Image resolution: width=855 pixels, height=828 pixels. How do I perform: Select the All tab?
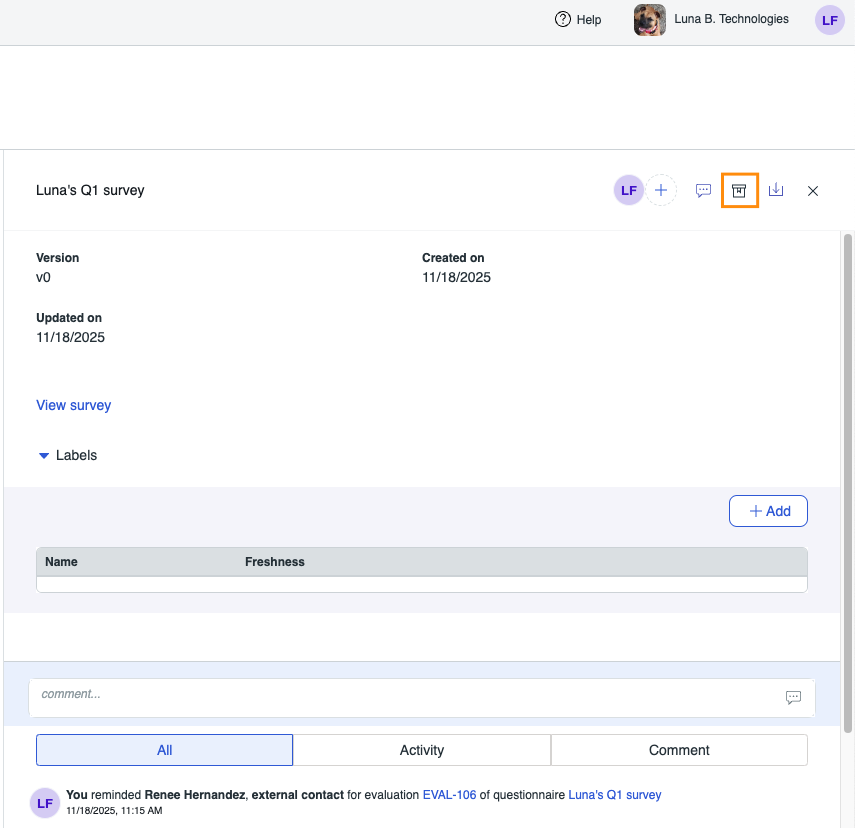pyautogui.click(x=165, y=750)
